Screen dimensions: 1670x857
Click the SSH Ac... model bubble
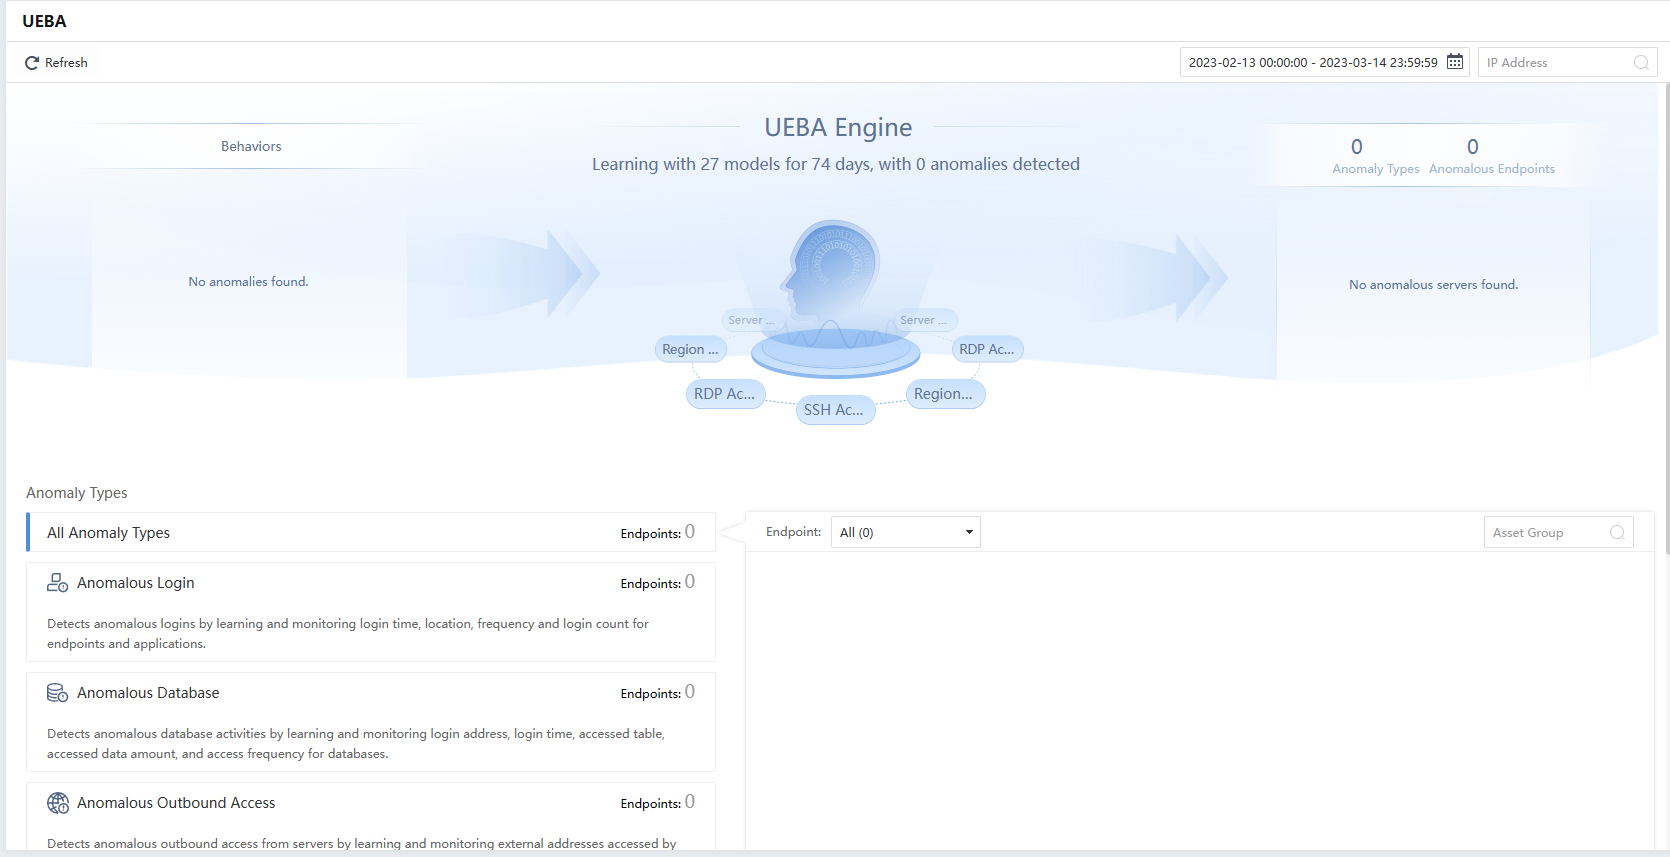click(834, 410)
